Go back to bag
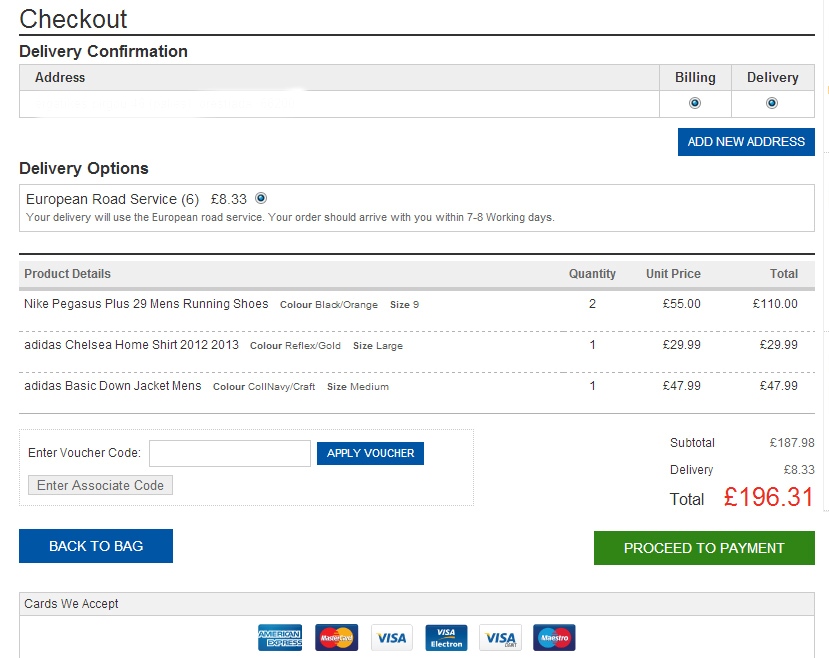 tap(96, 546)
